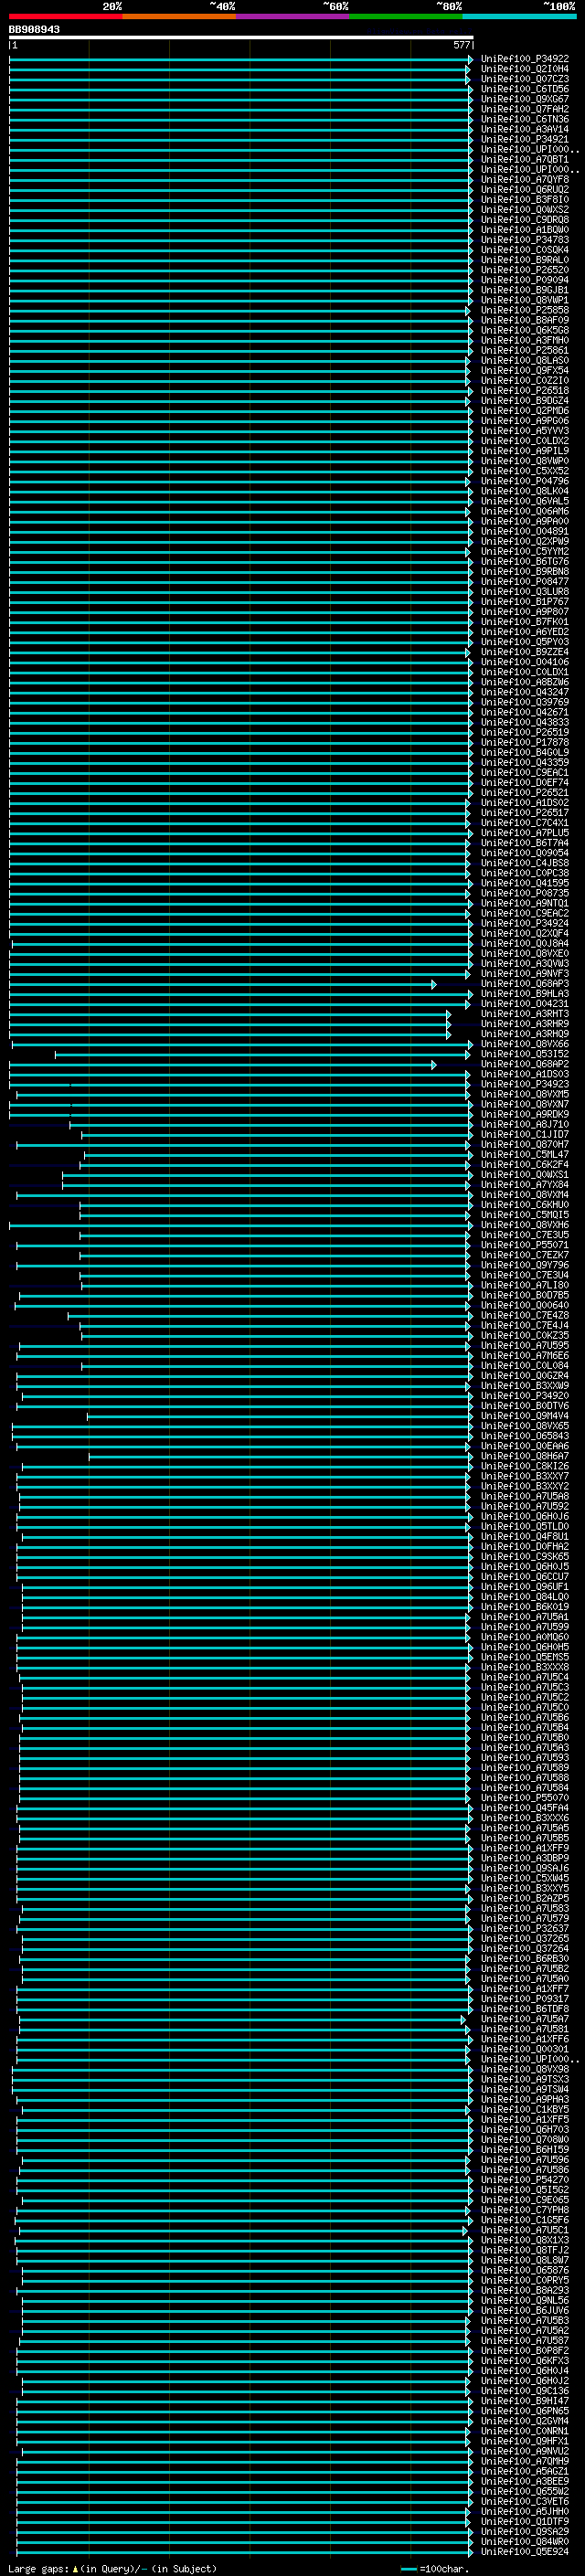
Task: Select the UniRef100_A3RHQ9 label
Action: coord(525,1034)
